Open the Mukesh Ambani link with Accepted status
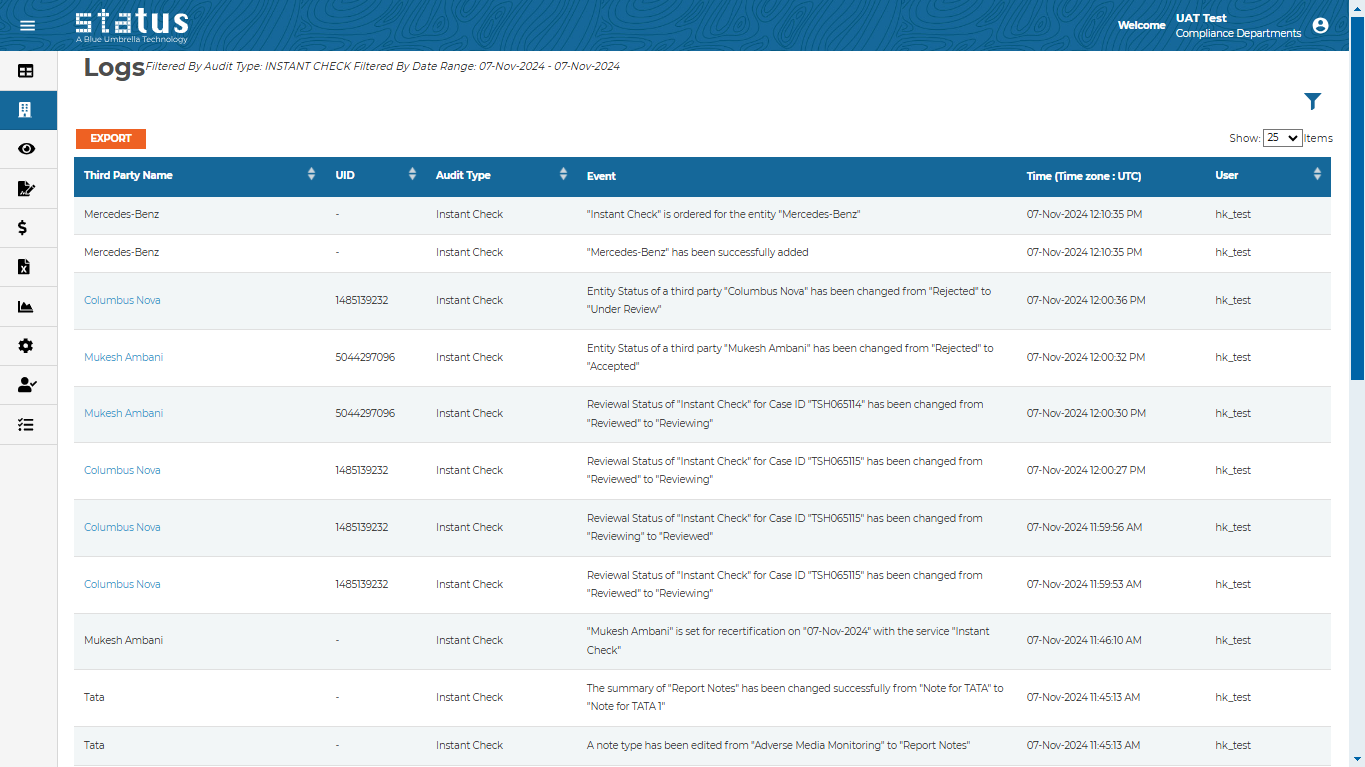 (123, 357)
